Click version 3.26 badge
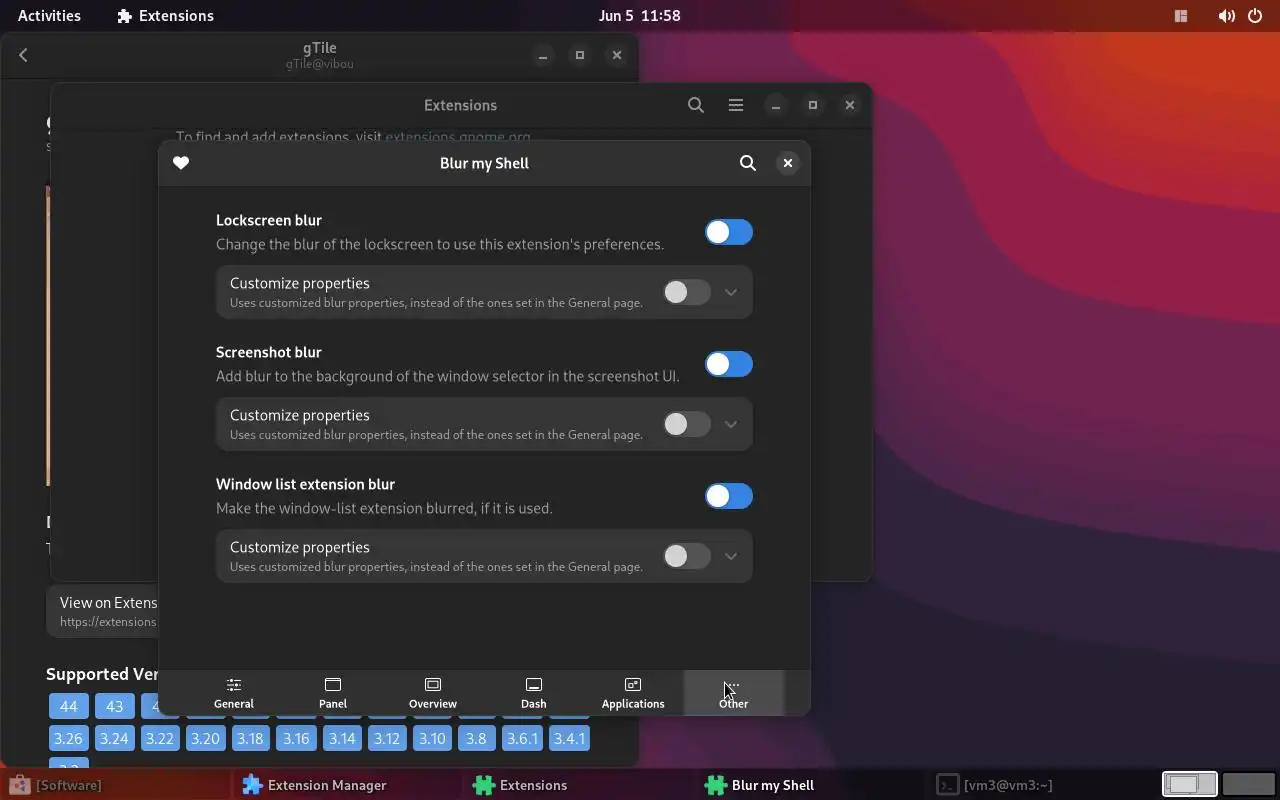The width and height of the screenshot is (1280, 800). (68, 739)
